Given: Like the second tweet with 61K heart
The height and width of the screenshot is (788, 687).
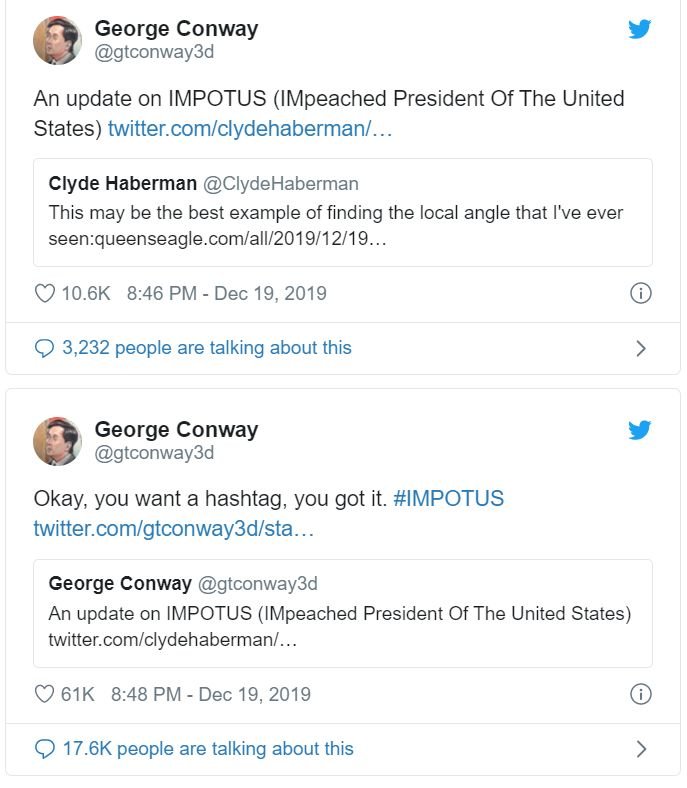Looking at the screenshot, I should coord(44,694).
